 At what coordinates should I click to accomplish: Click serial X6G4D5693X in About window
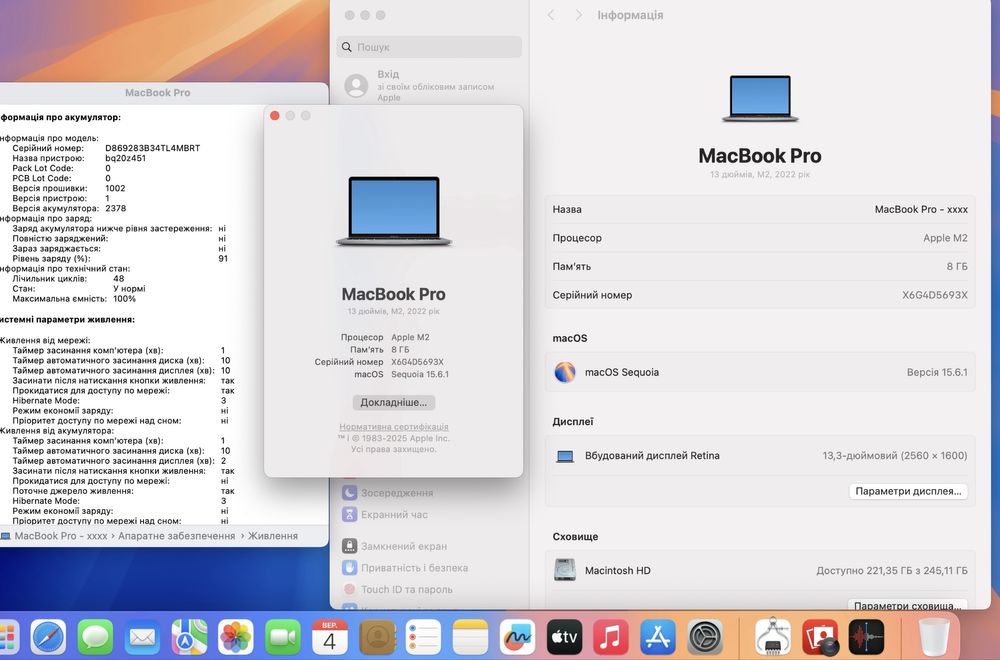coord(417,362)
